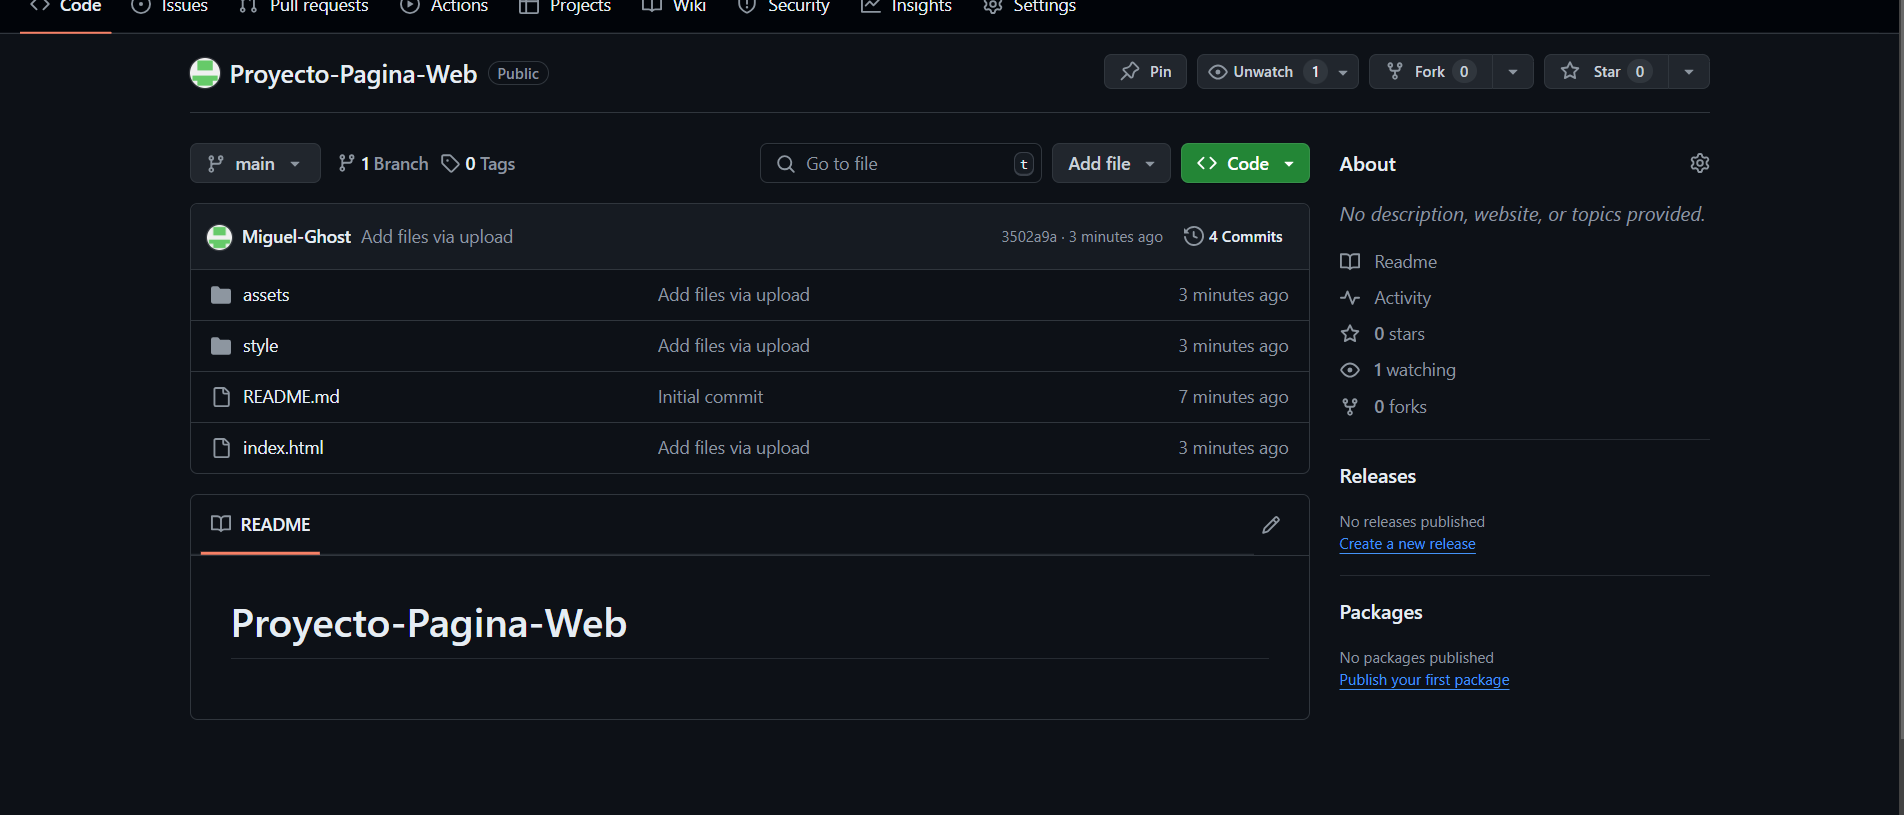
Task: Switch to Pull requests tab
Action: pyautogui.click(x=304, y=7)
